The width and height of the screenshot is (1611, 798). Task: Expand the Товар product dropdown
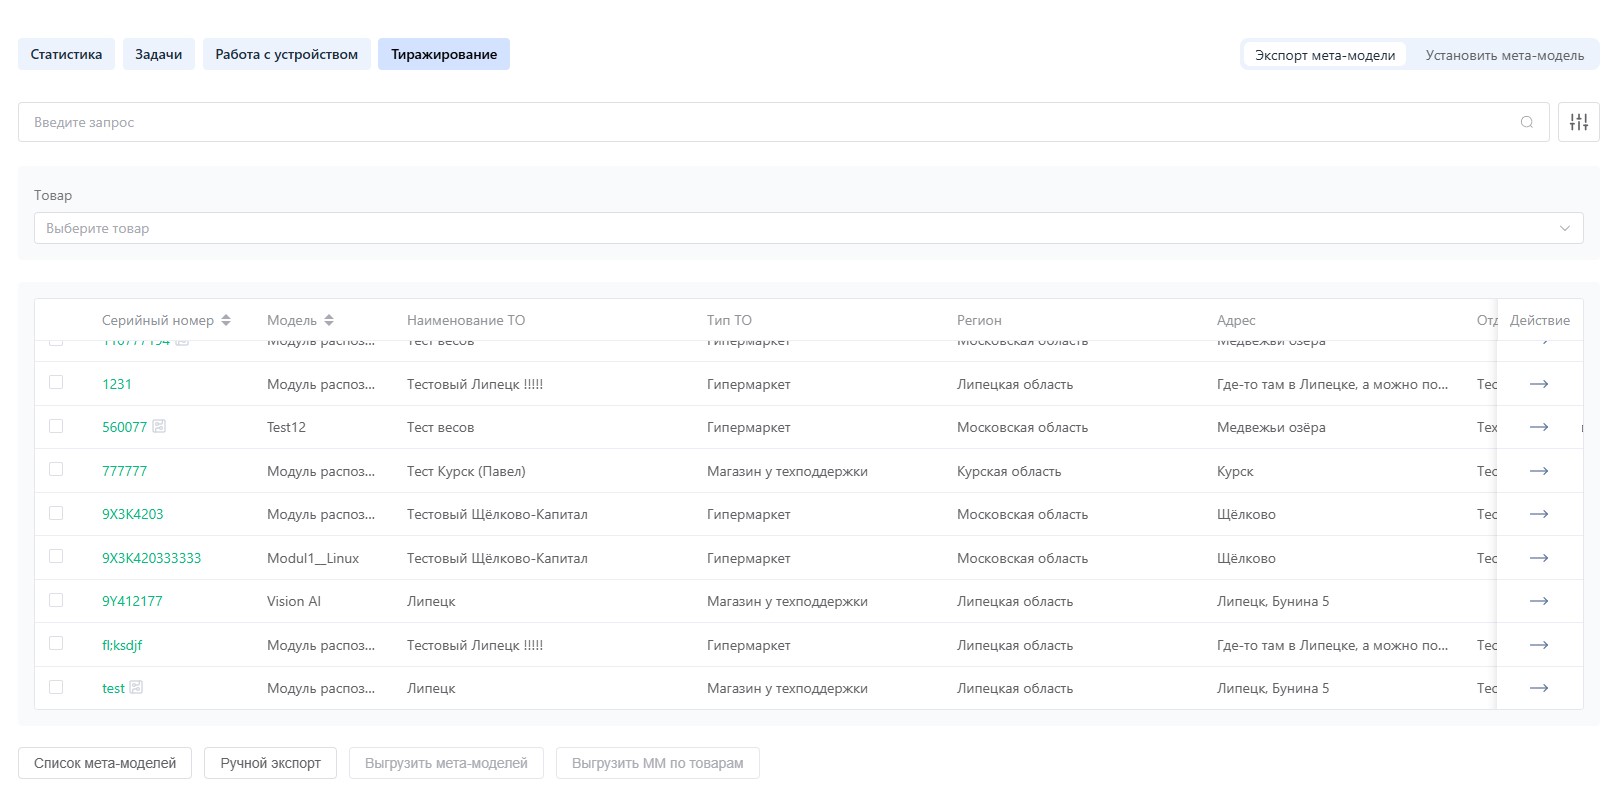click(x=808, y=228)
